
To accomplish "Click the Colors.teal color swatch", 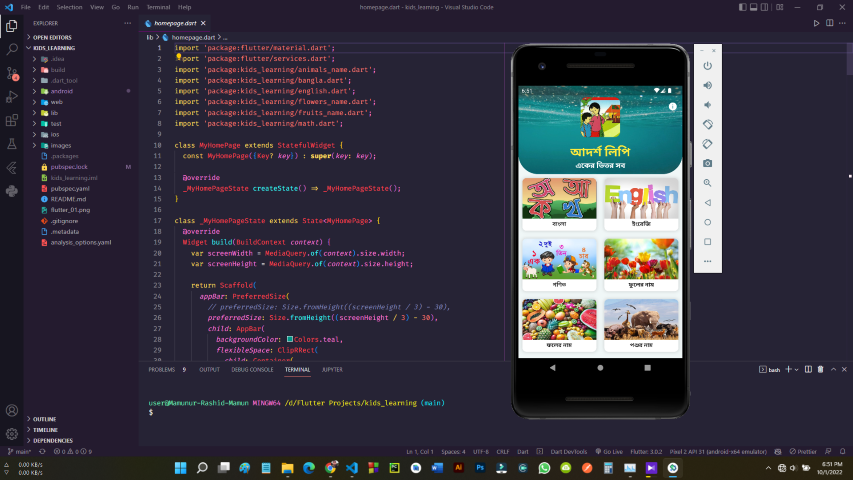I will click(290, 339).
